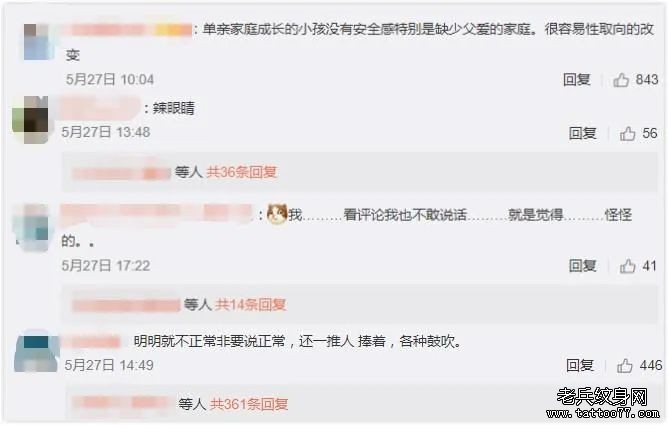Open avatar of the 辣眼睛 commenter

(x=31, y=120)
